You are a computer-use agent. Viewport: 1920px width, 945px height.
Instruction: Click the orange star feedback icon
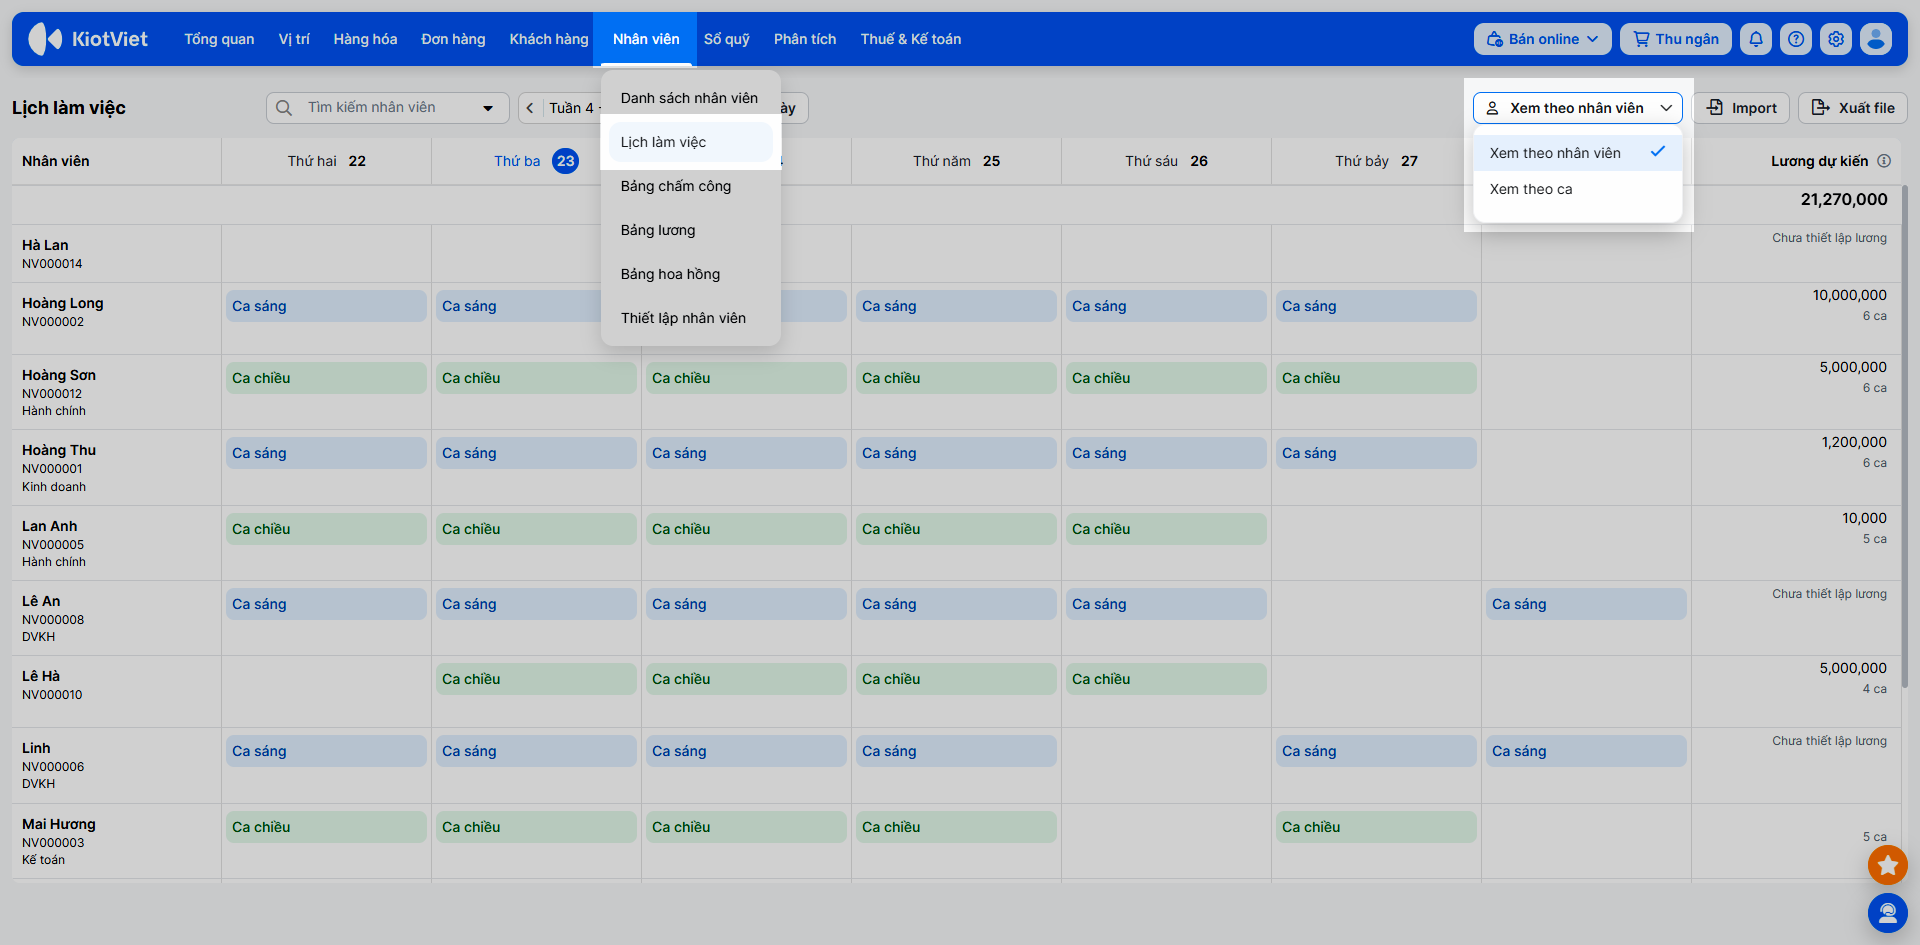coord(1887,865)
